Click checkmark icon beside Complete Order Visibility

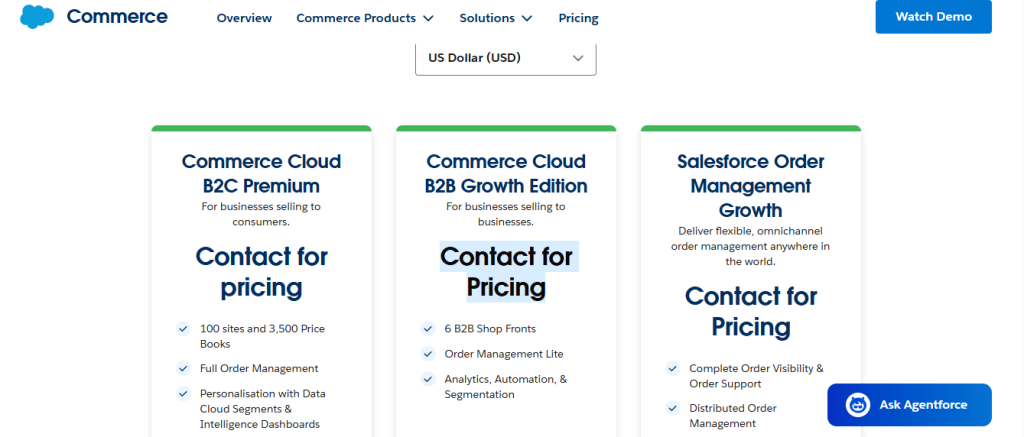tap(673, 368)
